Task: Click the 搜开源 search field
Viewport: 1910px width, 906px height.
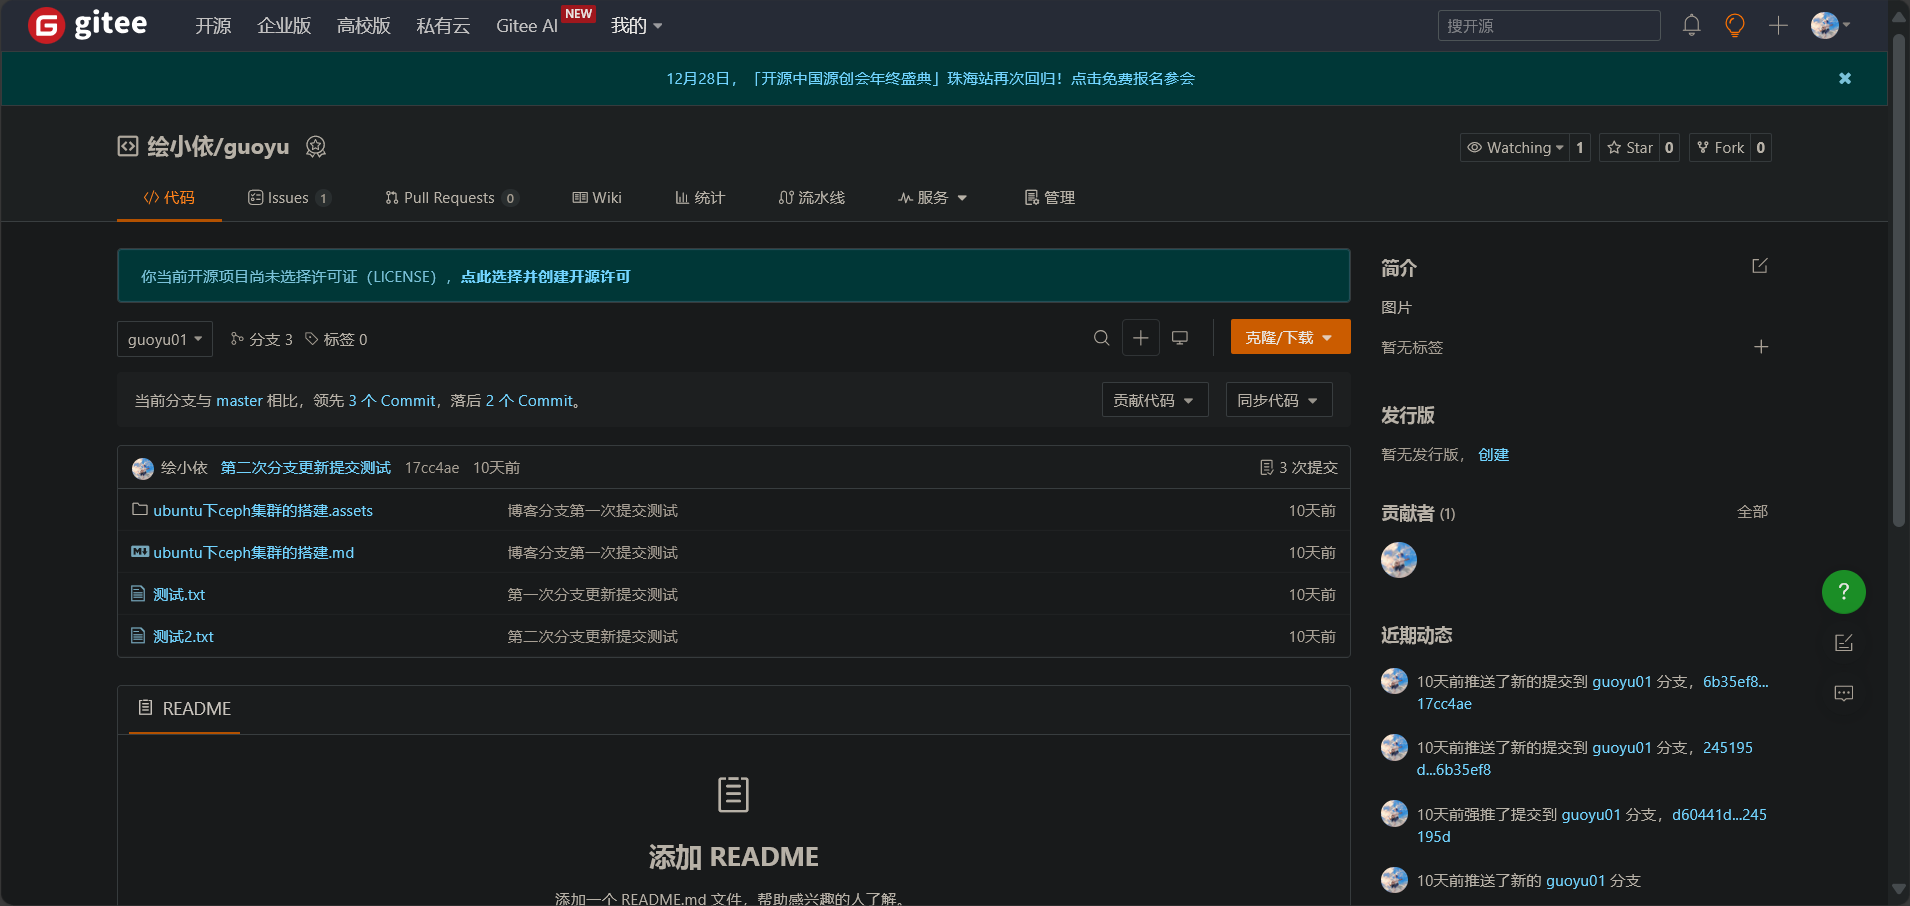Action: click(x=1549, y=26)
